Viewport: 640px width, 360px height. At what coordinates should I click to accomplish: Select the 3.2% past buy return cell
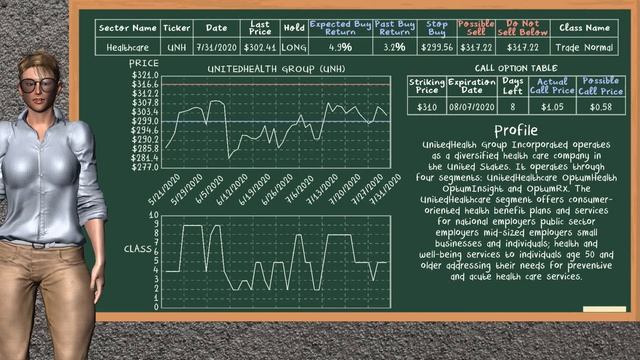395,47
